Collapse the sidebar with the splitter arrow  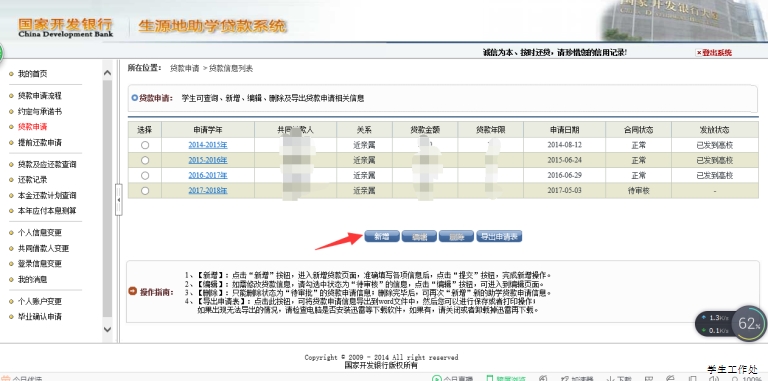[119, 200]
